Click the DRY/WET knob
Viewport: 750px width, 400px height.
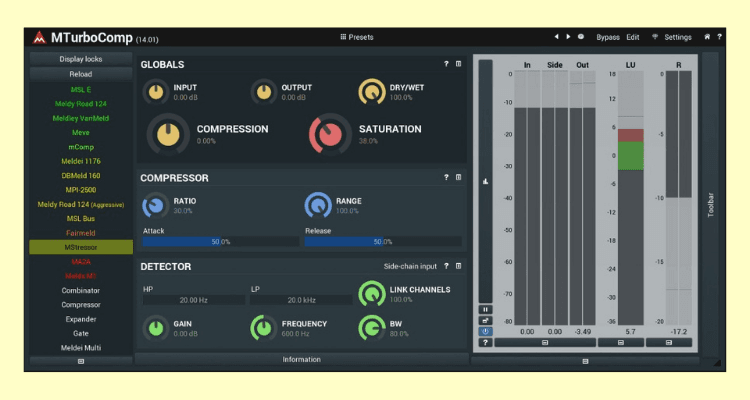[372, 92]
